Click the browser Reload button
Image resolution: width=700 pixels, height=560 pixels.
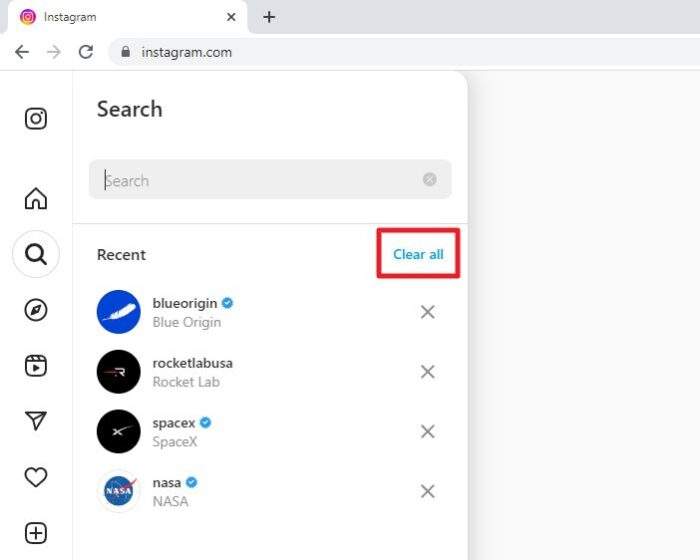click(86, 52)
